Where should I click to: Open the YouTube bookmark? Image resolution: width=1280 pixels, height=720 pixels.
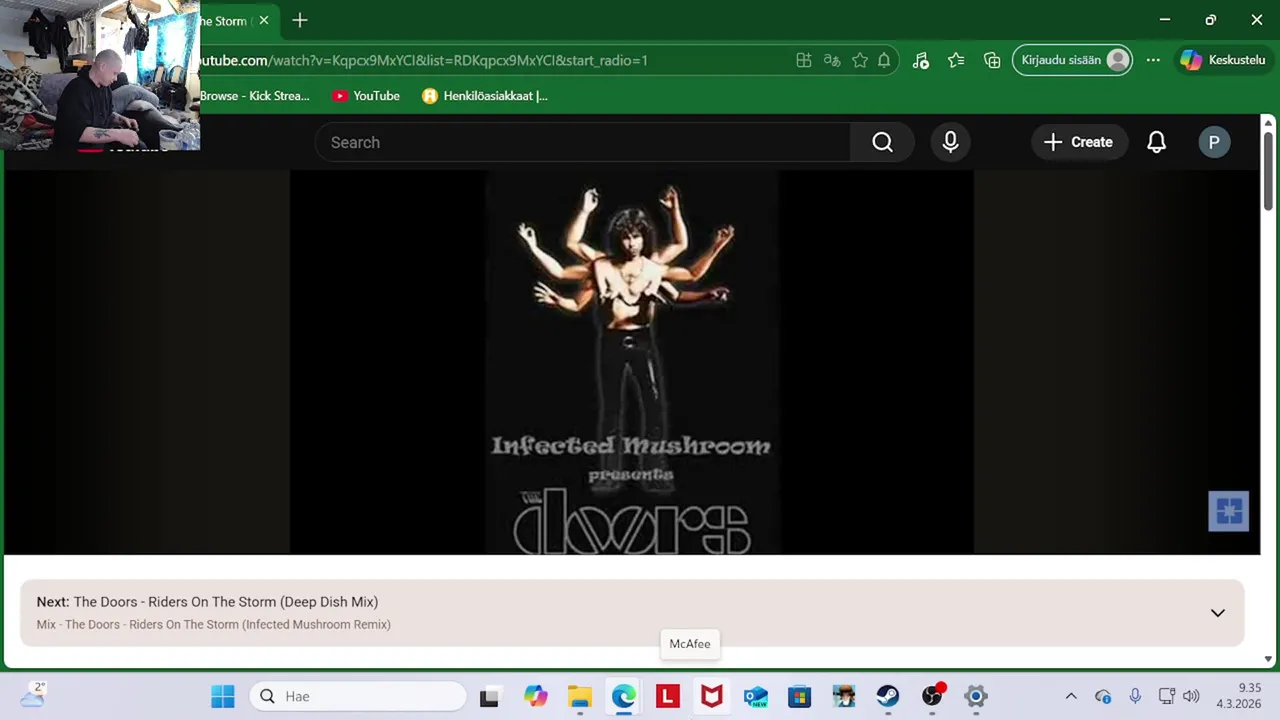coord(366,96)
